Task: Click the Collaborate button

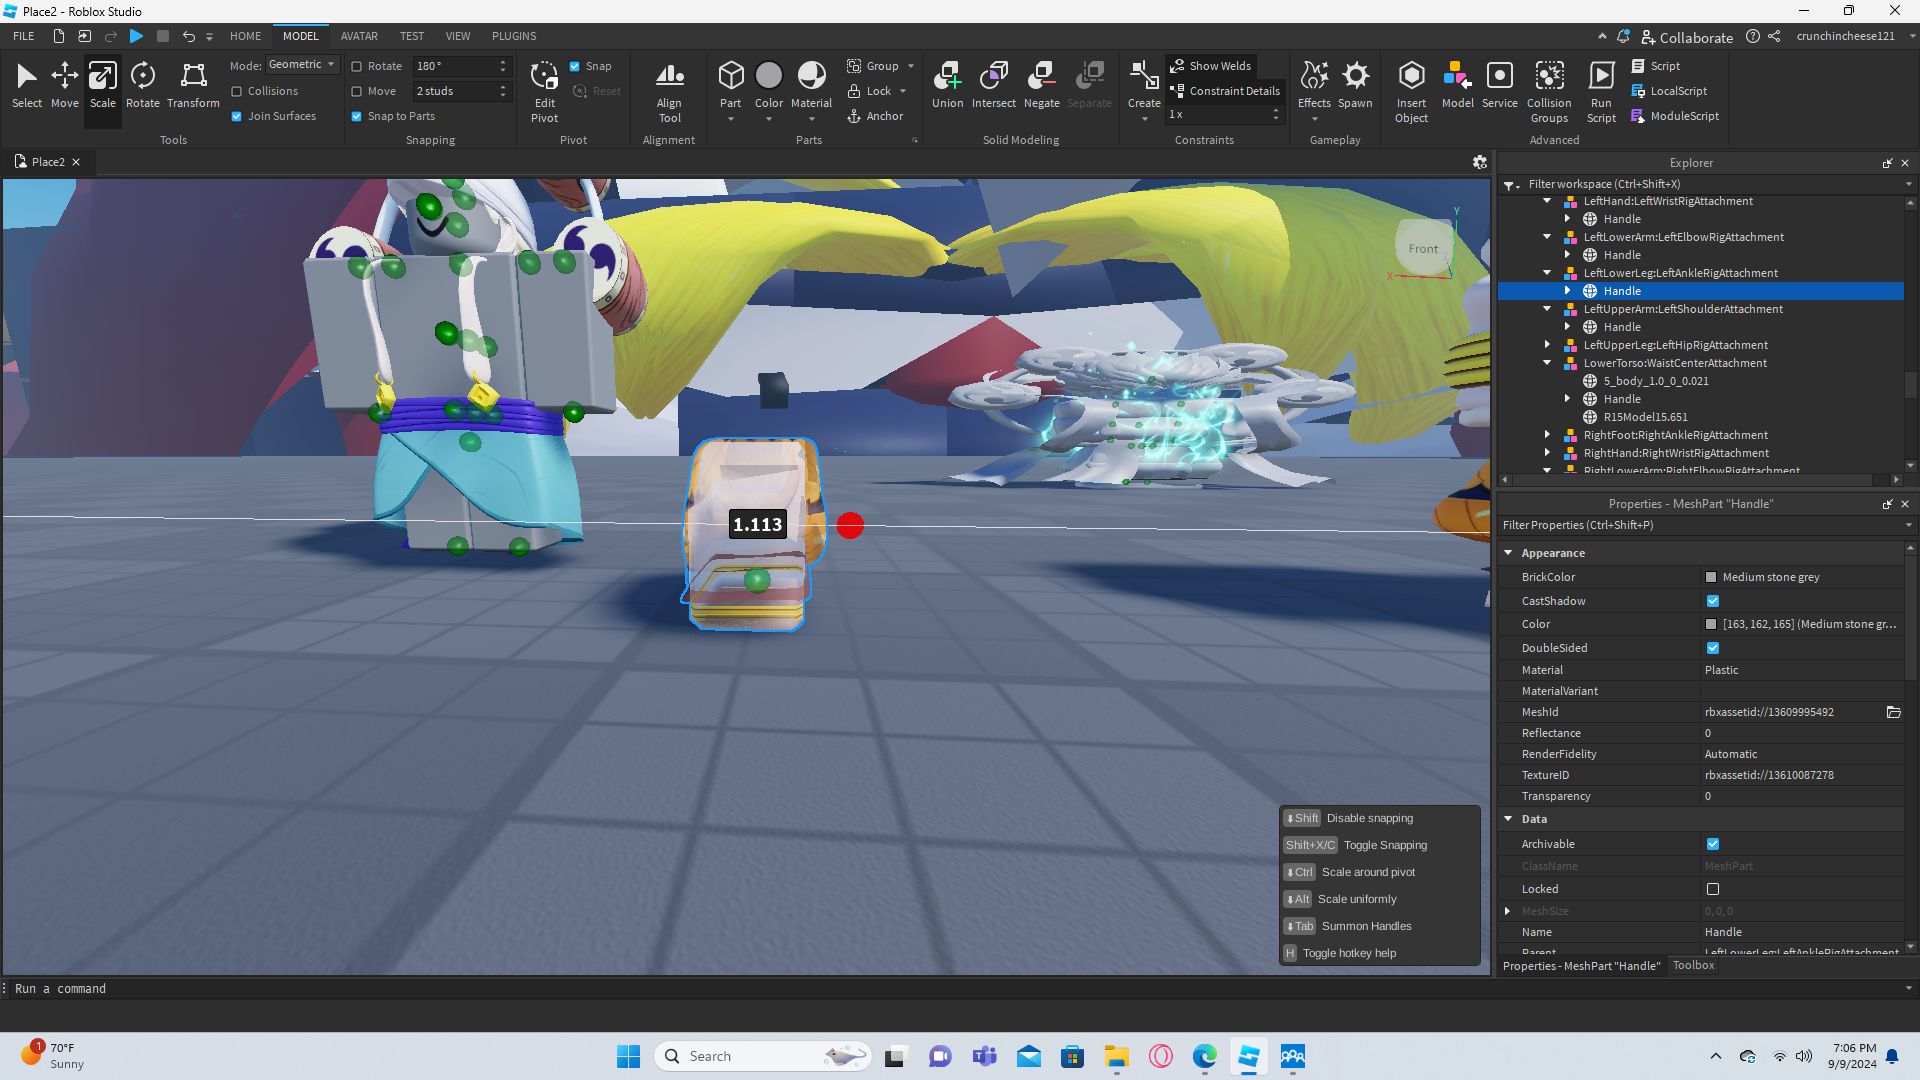Action: (1687, 37)
